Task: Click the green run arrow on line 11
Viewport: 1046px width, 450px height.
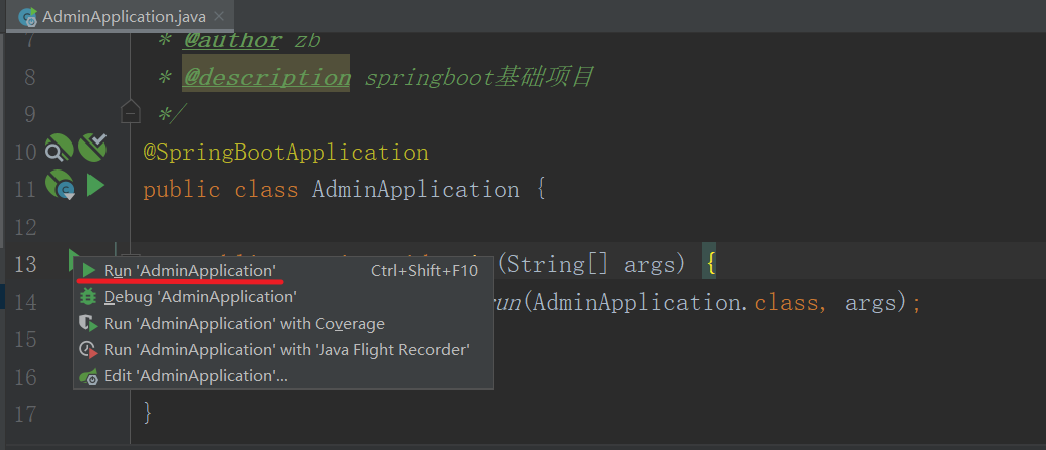Action: click(x=95, y=185)
